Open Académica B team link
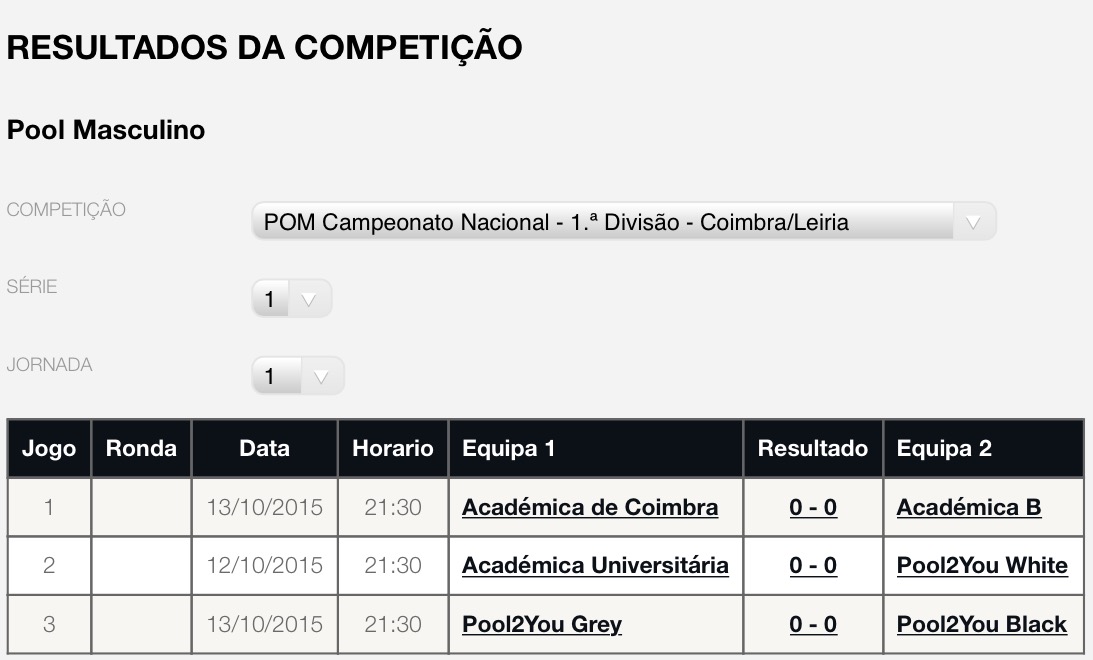The width and height of the screenshot is (1093, 660). pos(969,507)
